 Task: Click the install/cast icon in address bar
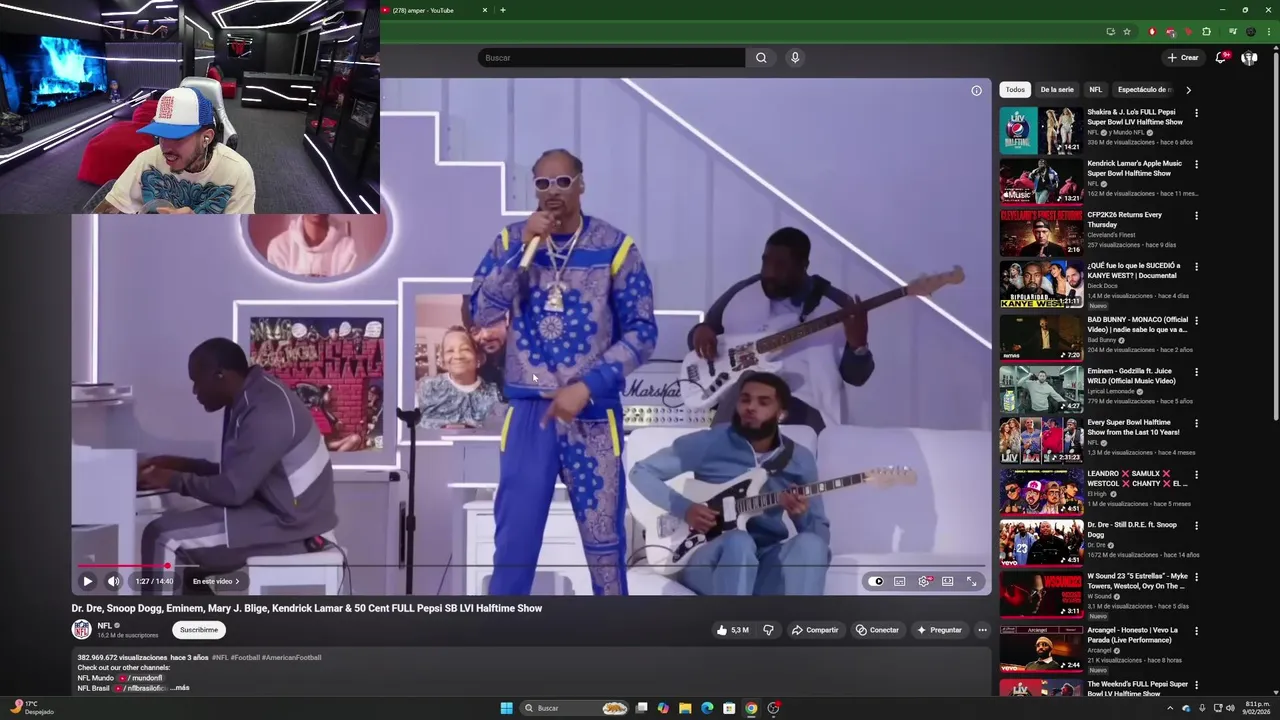coord(1110,32)
